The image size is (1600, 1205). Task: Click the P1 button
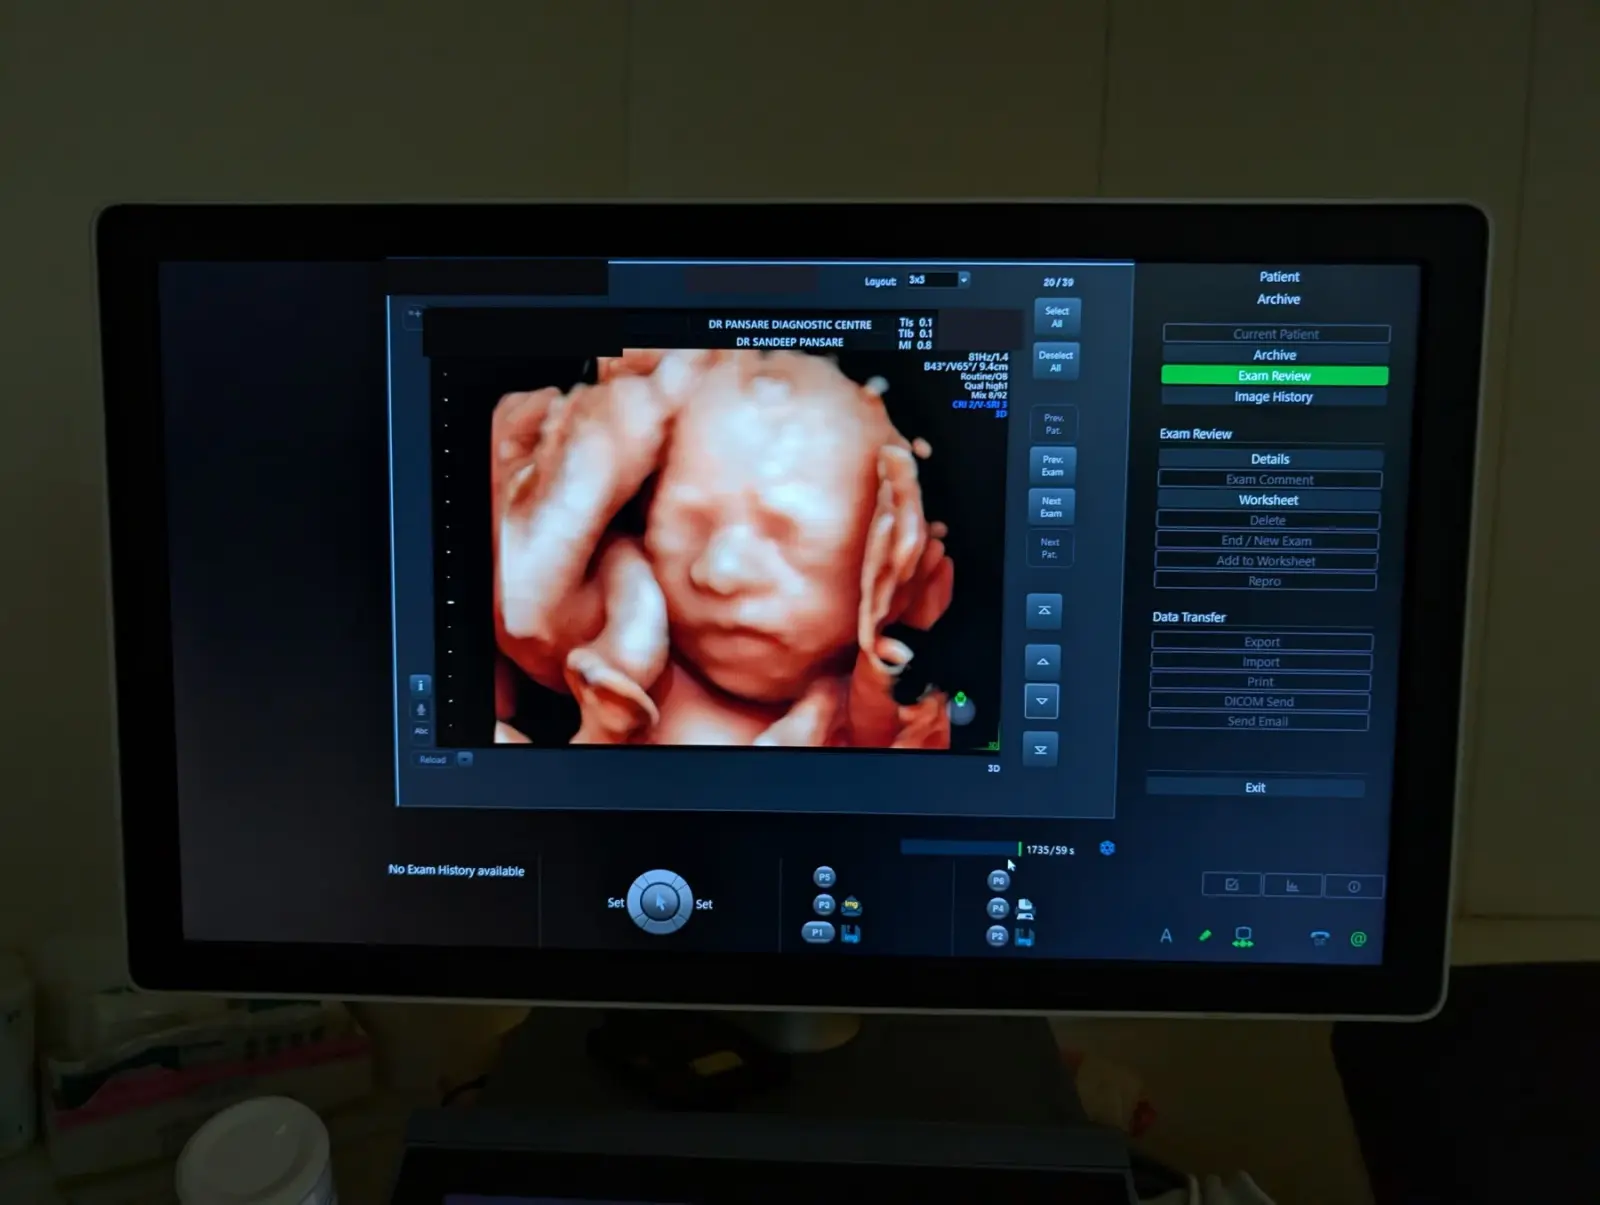pos(818,932)
